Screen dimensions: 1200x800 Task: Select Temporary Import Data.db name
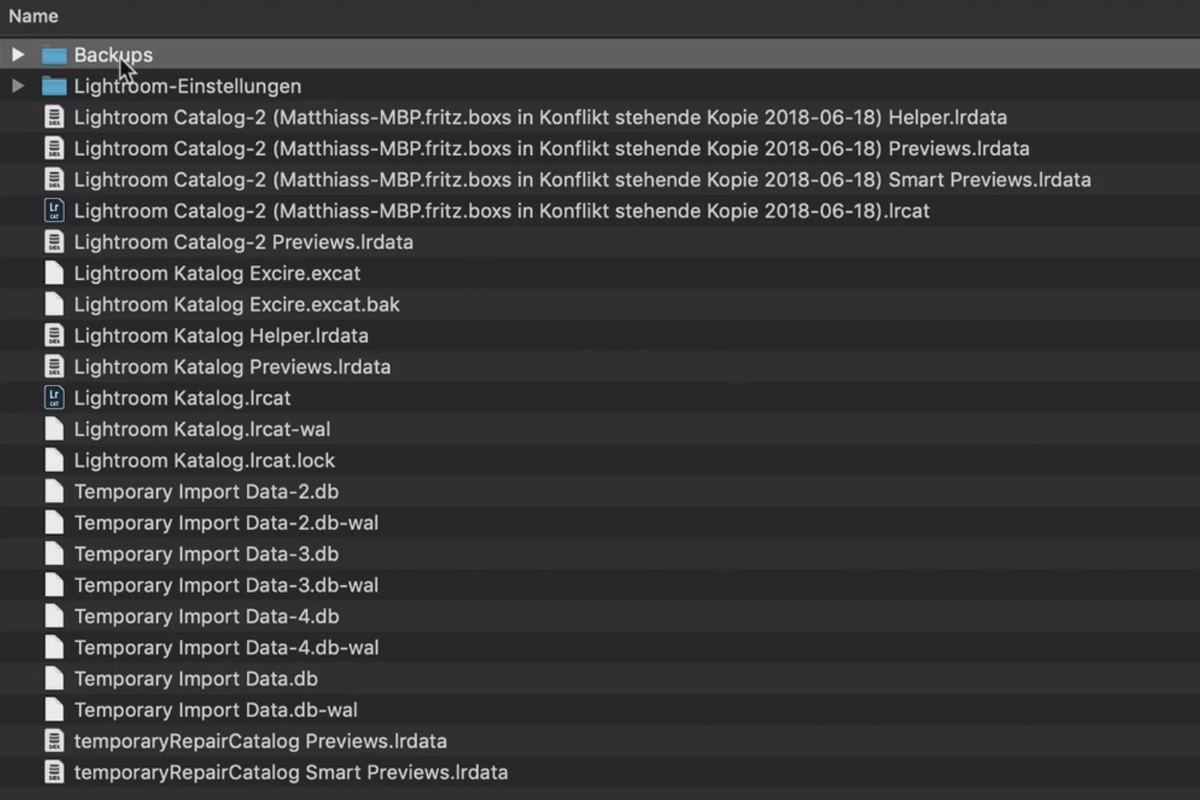point(196,679)
